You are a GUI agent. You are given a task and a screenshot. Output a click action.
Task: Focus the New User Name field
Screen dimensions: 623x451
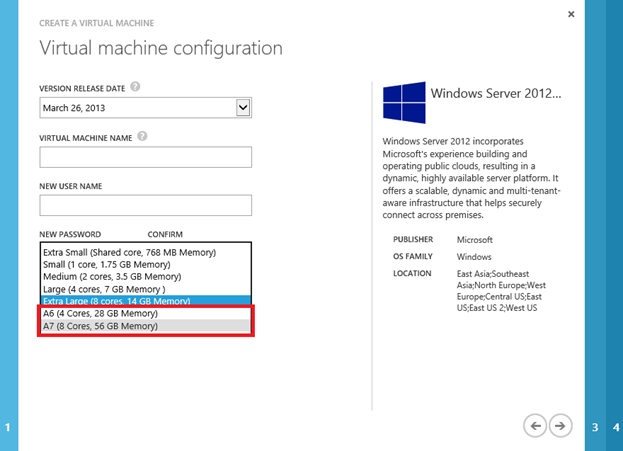click(145, 205)
